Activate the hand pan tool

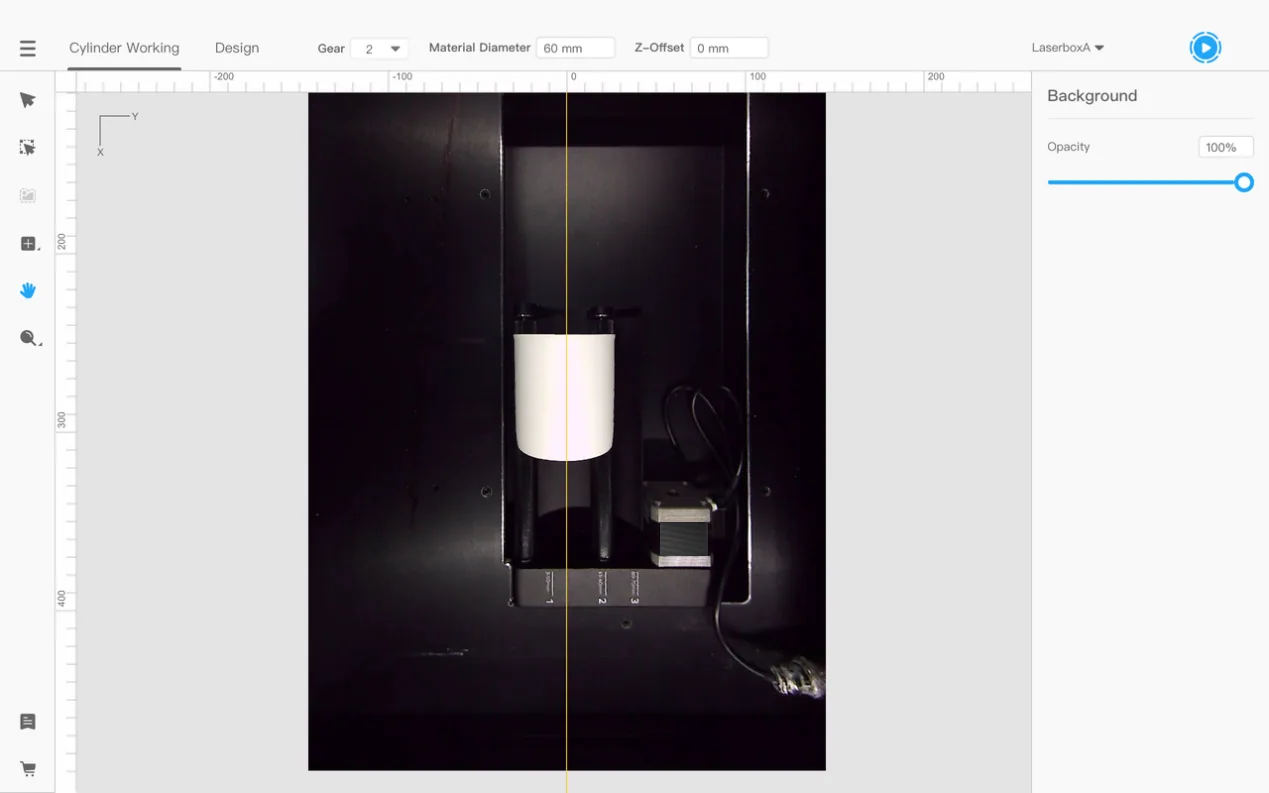tap(28, 290)
